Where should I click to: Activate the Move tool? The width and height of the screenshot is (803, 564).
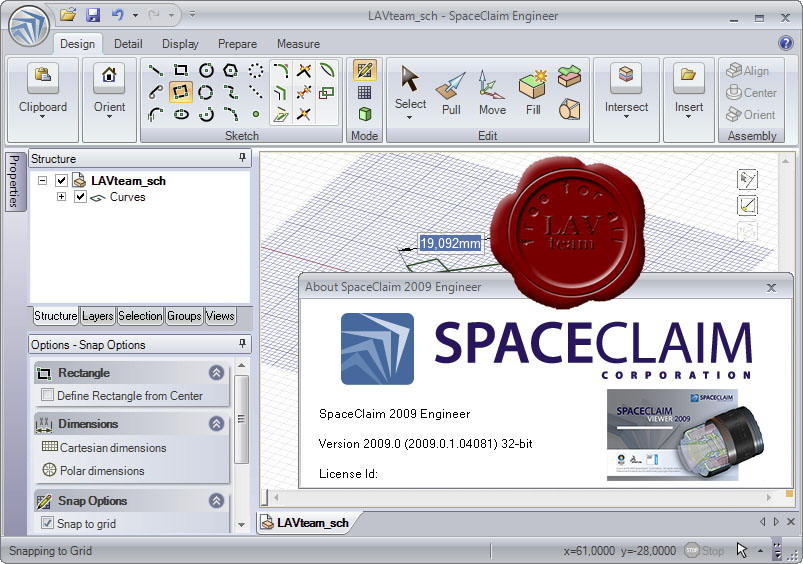[492, 94]
